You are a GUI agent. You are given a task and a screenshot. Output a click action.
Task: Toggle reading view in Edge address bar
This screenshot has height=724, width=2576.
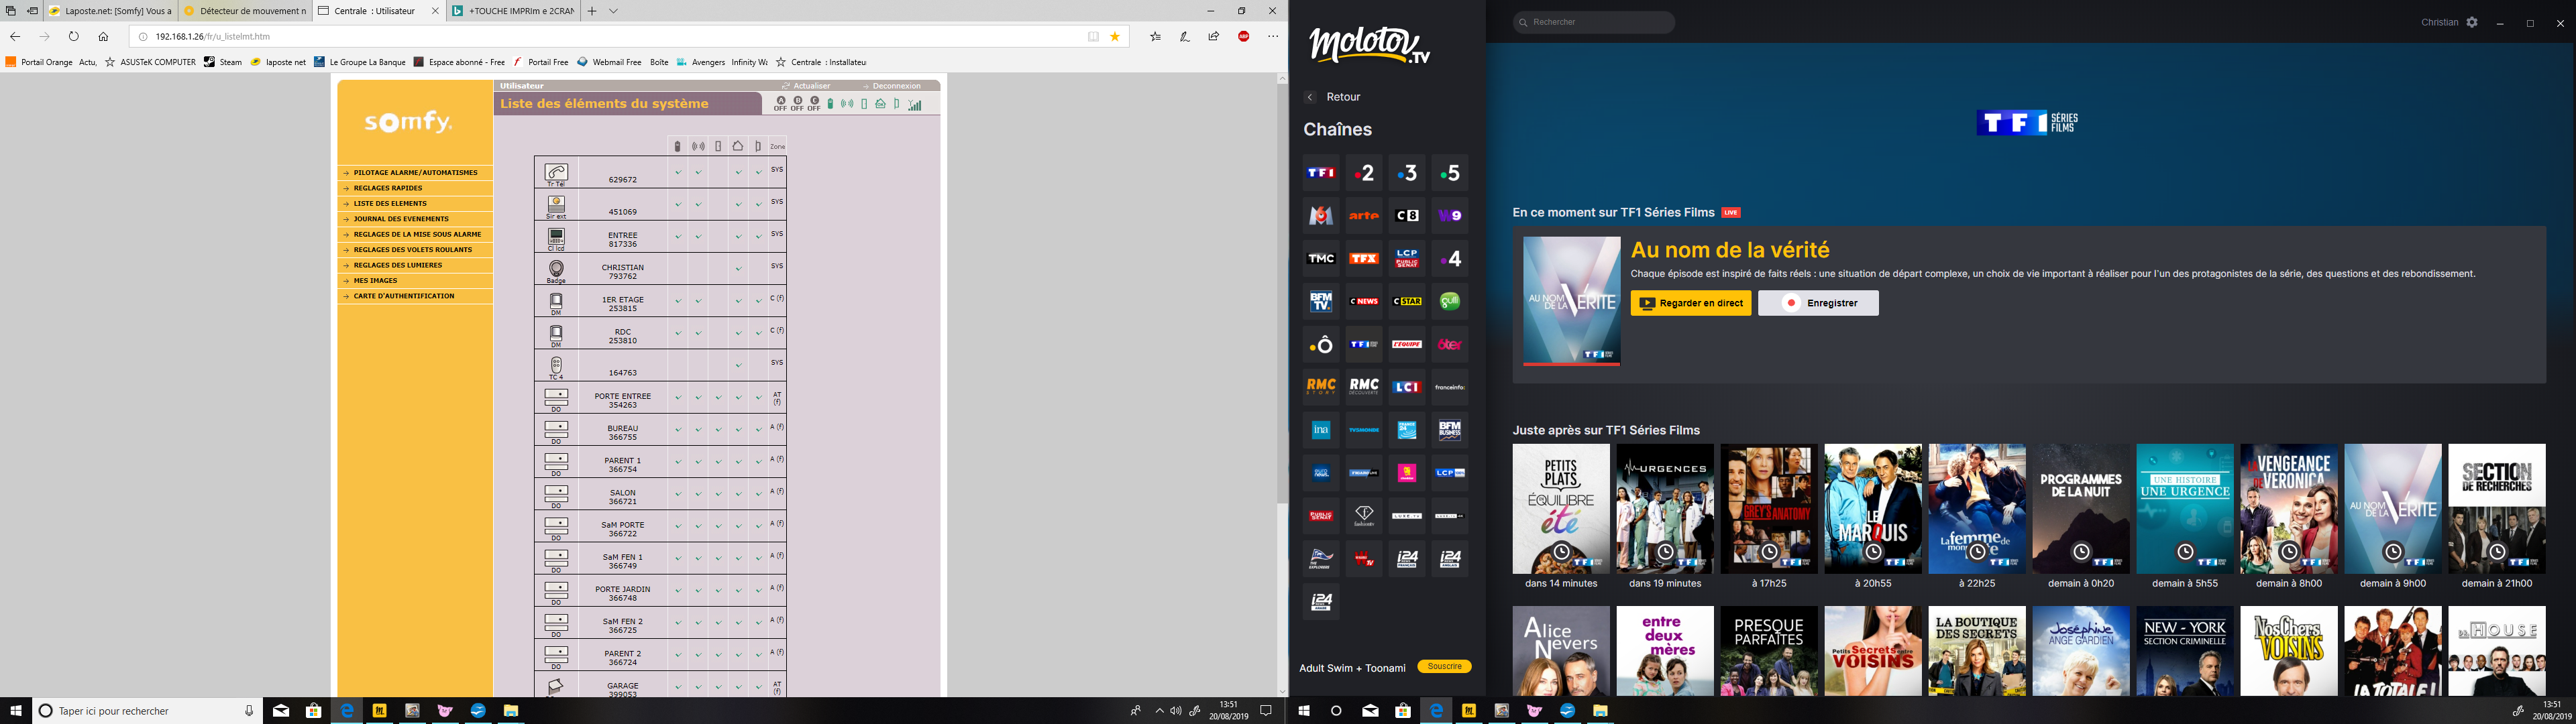pos(1093,36)
